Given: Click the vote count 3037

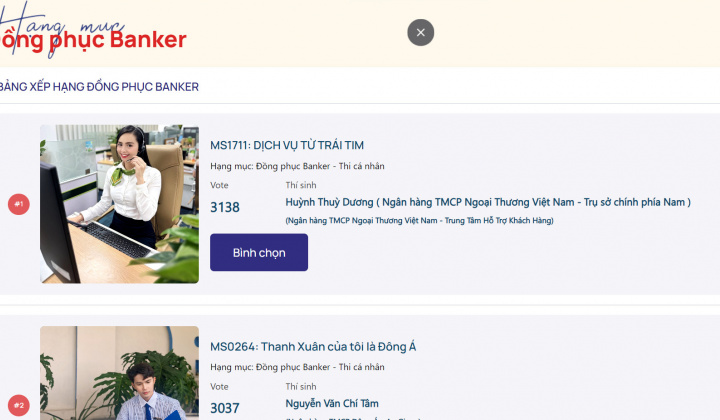Looking at the screenshot, I should 225,409.
